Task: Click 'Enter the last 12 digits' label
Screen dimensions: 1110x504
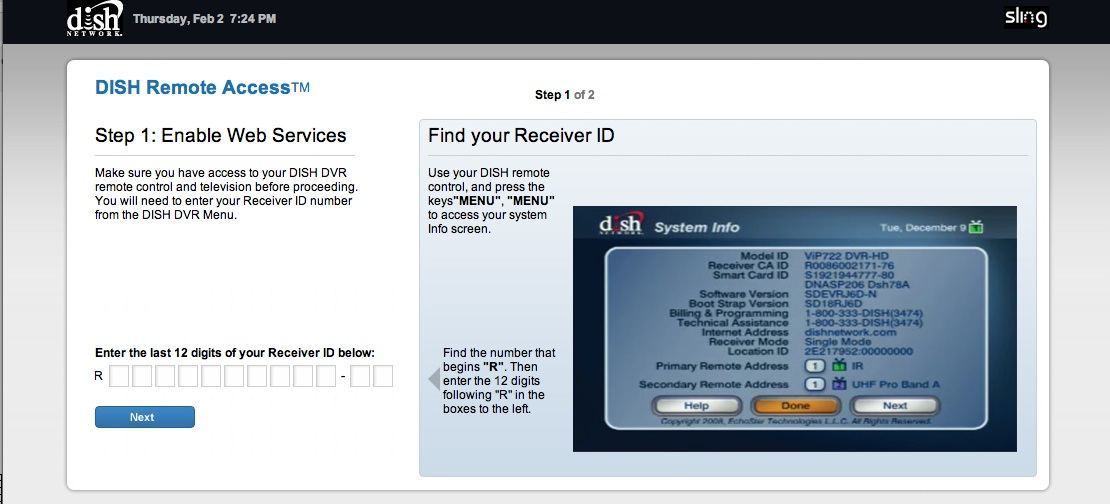Action: [x=235, y=353]
